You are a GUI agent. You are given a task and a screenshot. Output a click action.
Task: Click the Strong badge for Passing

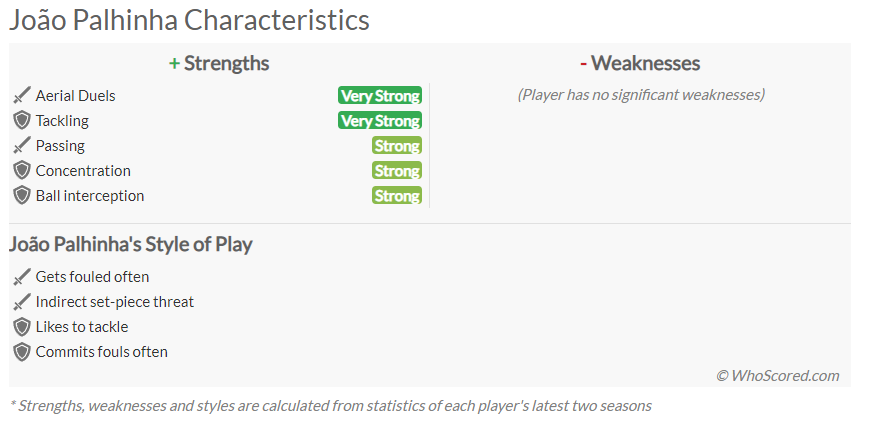[397, 145]
